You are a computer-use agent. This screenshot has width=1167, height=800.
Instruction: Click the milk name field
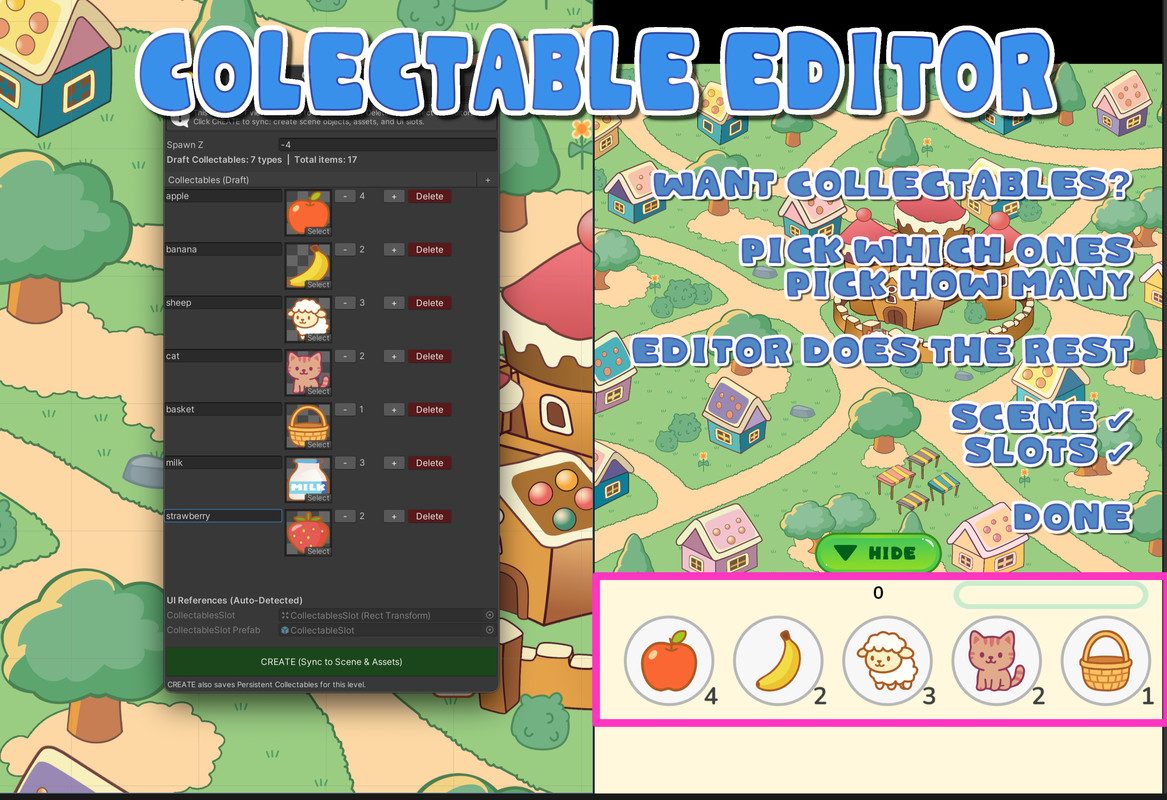[223, 462]
